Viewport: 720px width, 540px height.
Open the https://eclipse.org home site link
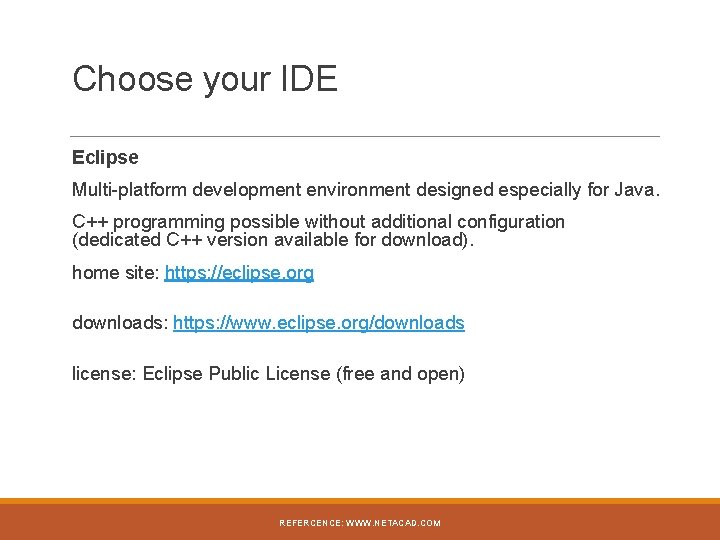[239, 272]
